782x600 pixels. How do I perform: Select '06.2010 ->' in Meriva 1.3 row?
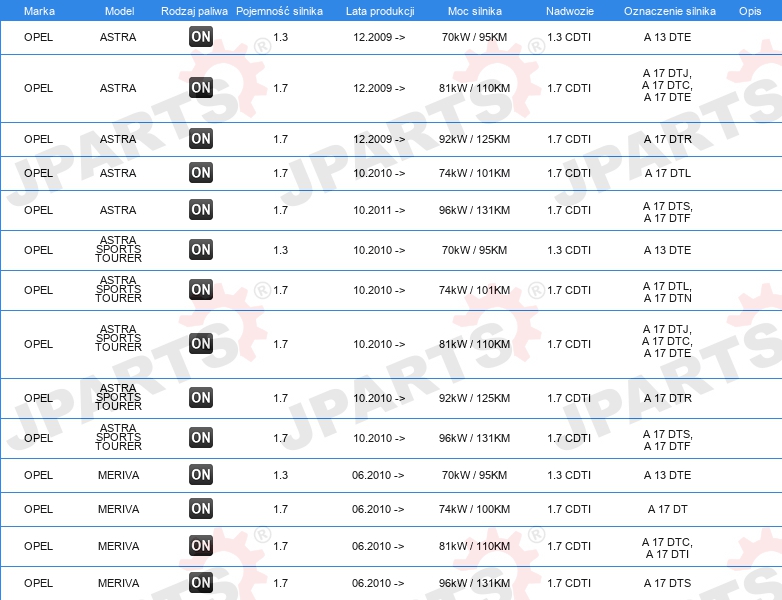tap(378, 475)
